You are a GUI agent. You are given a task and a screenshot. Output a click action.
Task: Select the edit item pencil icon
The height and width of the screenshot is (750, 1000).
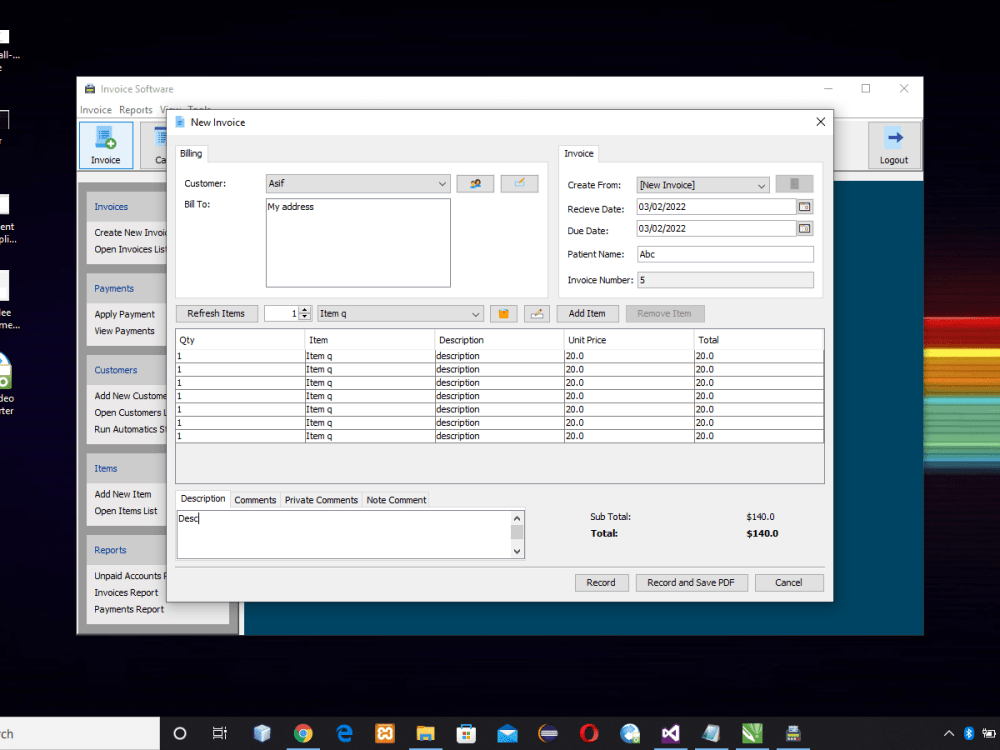tap(536, 313)
